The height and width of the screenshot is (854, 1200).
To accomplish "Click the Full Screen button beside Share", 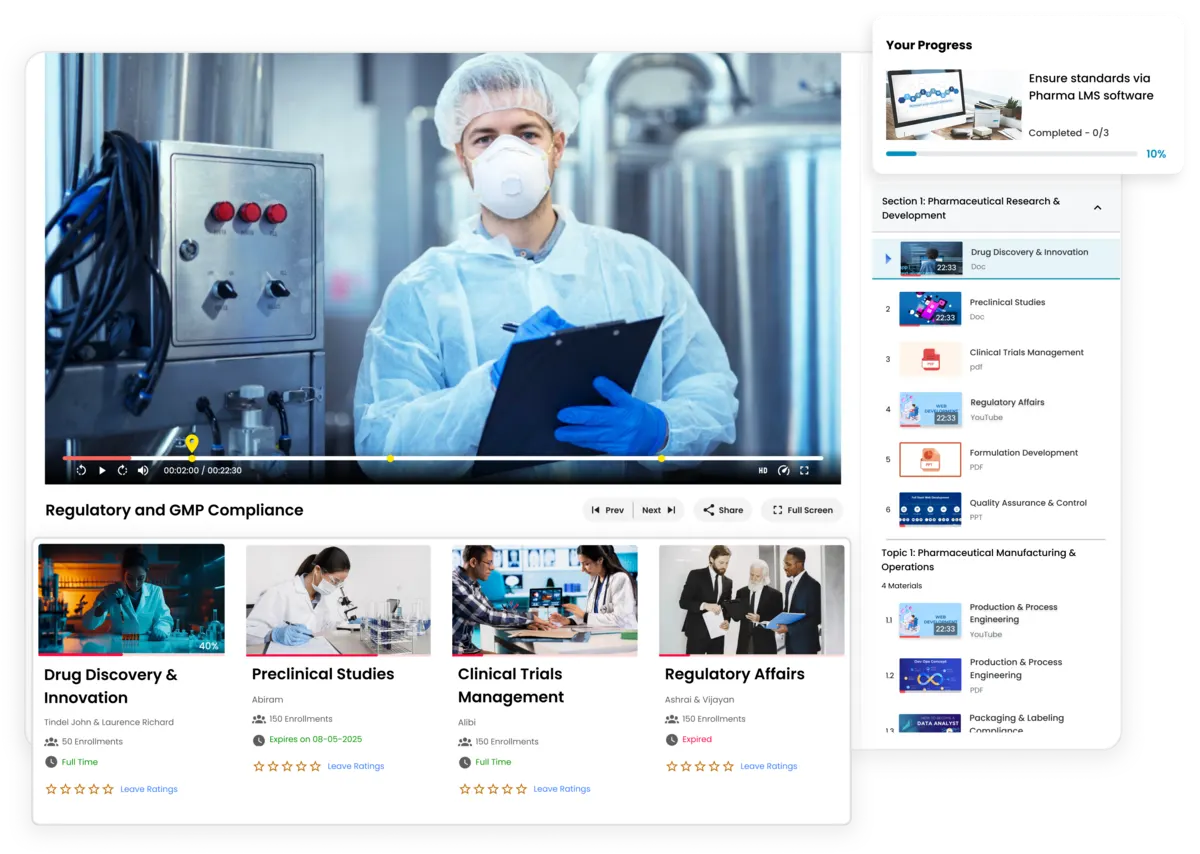I will click(x=801, y=510).
